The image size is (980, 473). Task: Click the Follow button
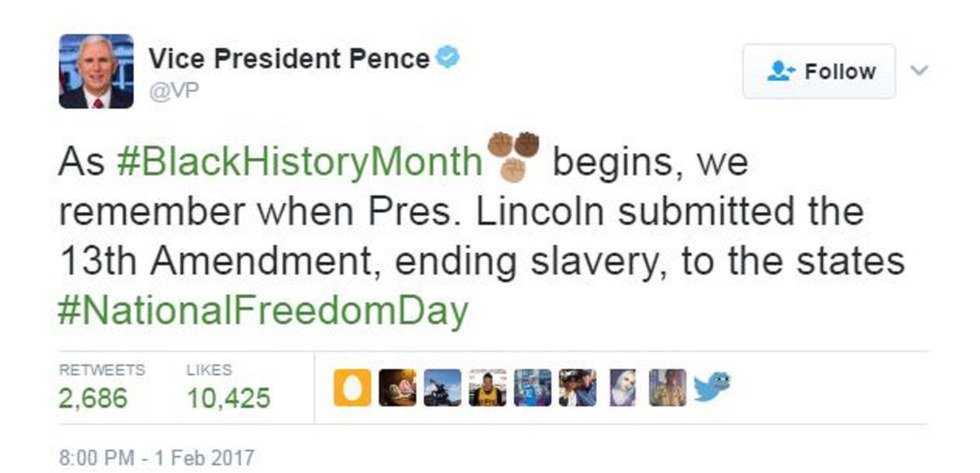(x=818, y=72)
